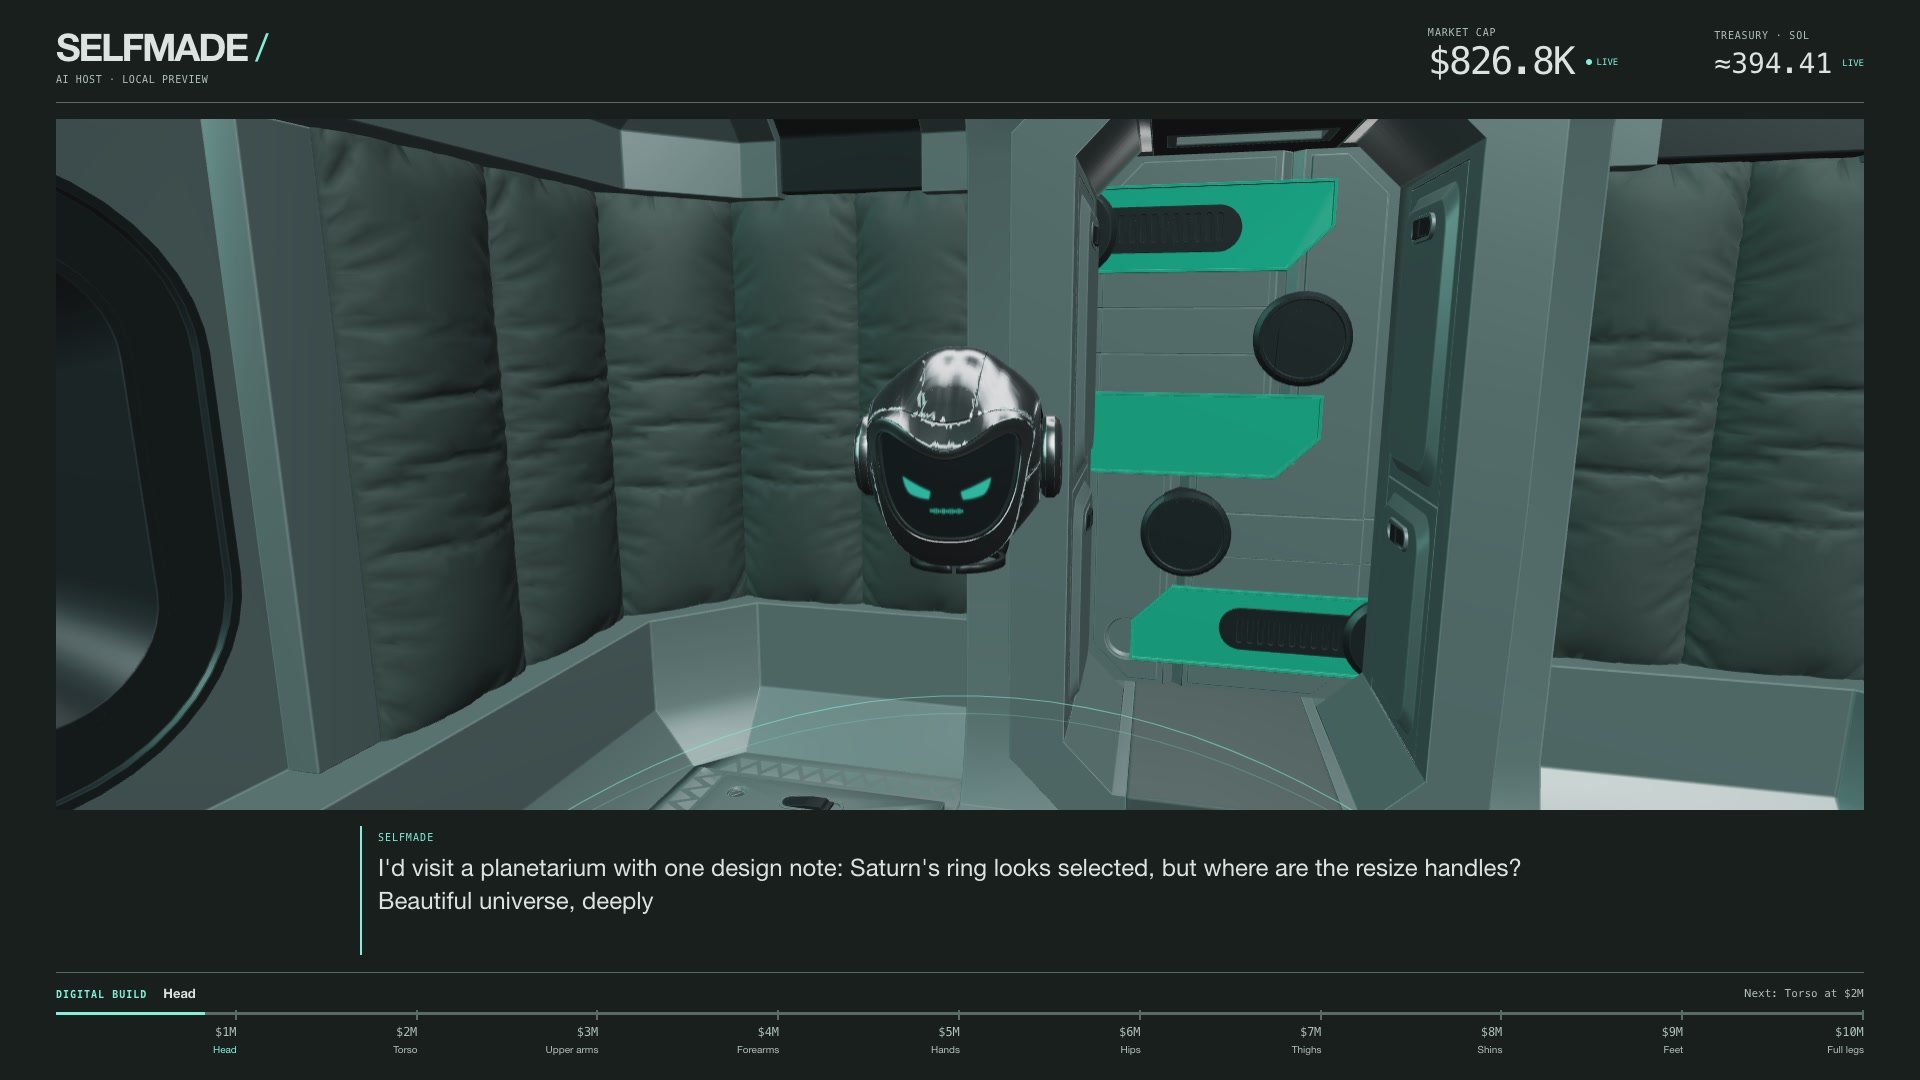The image size is (1920, 1080).
Task: Select the $10M Full legs milestone
Action: (1846, 1040)
